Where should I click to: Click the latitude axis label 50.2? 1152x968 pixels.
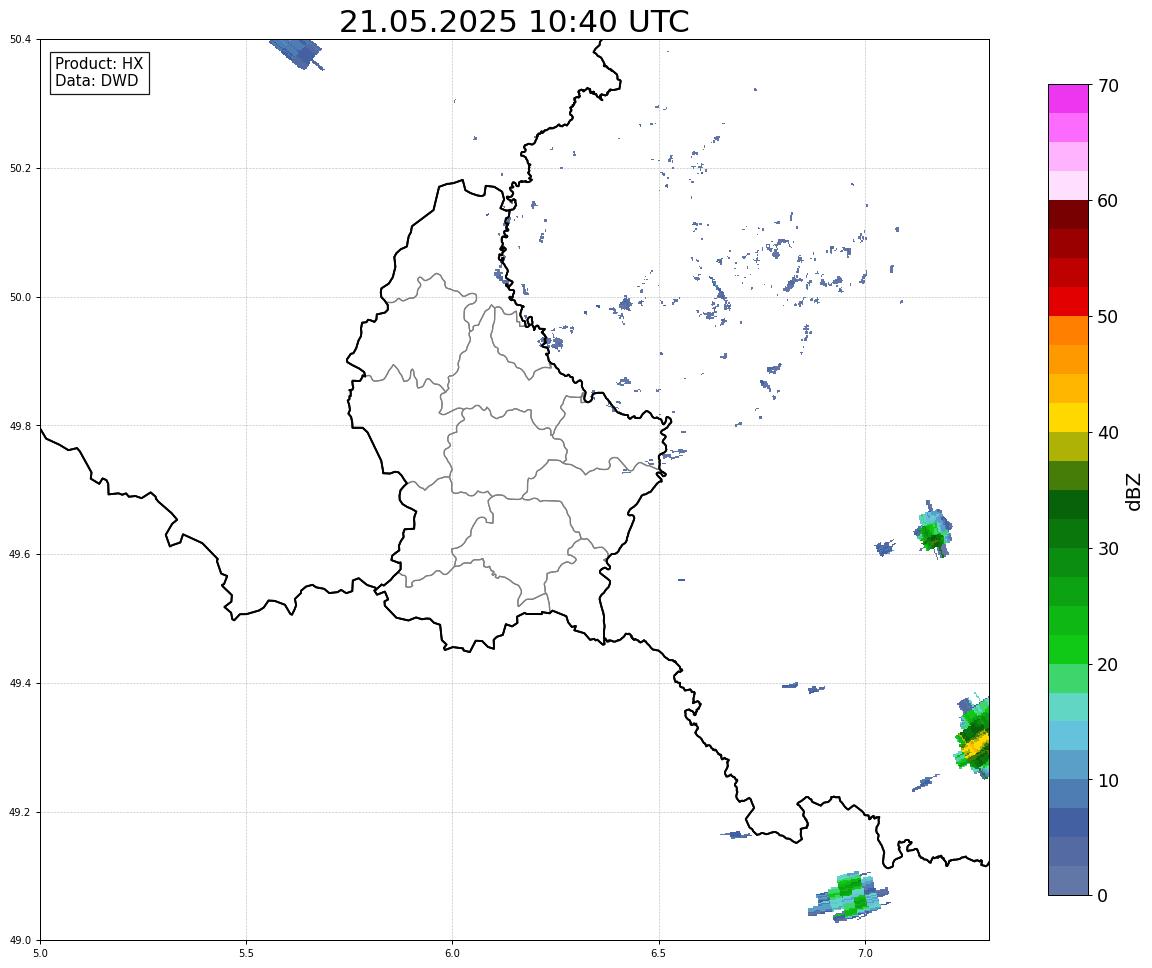tap(20, 168)
